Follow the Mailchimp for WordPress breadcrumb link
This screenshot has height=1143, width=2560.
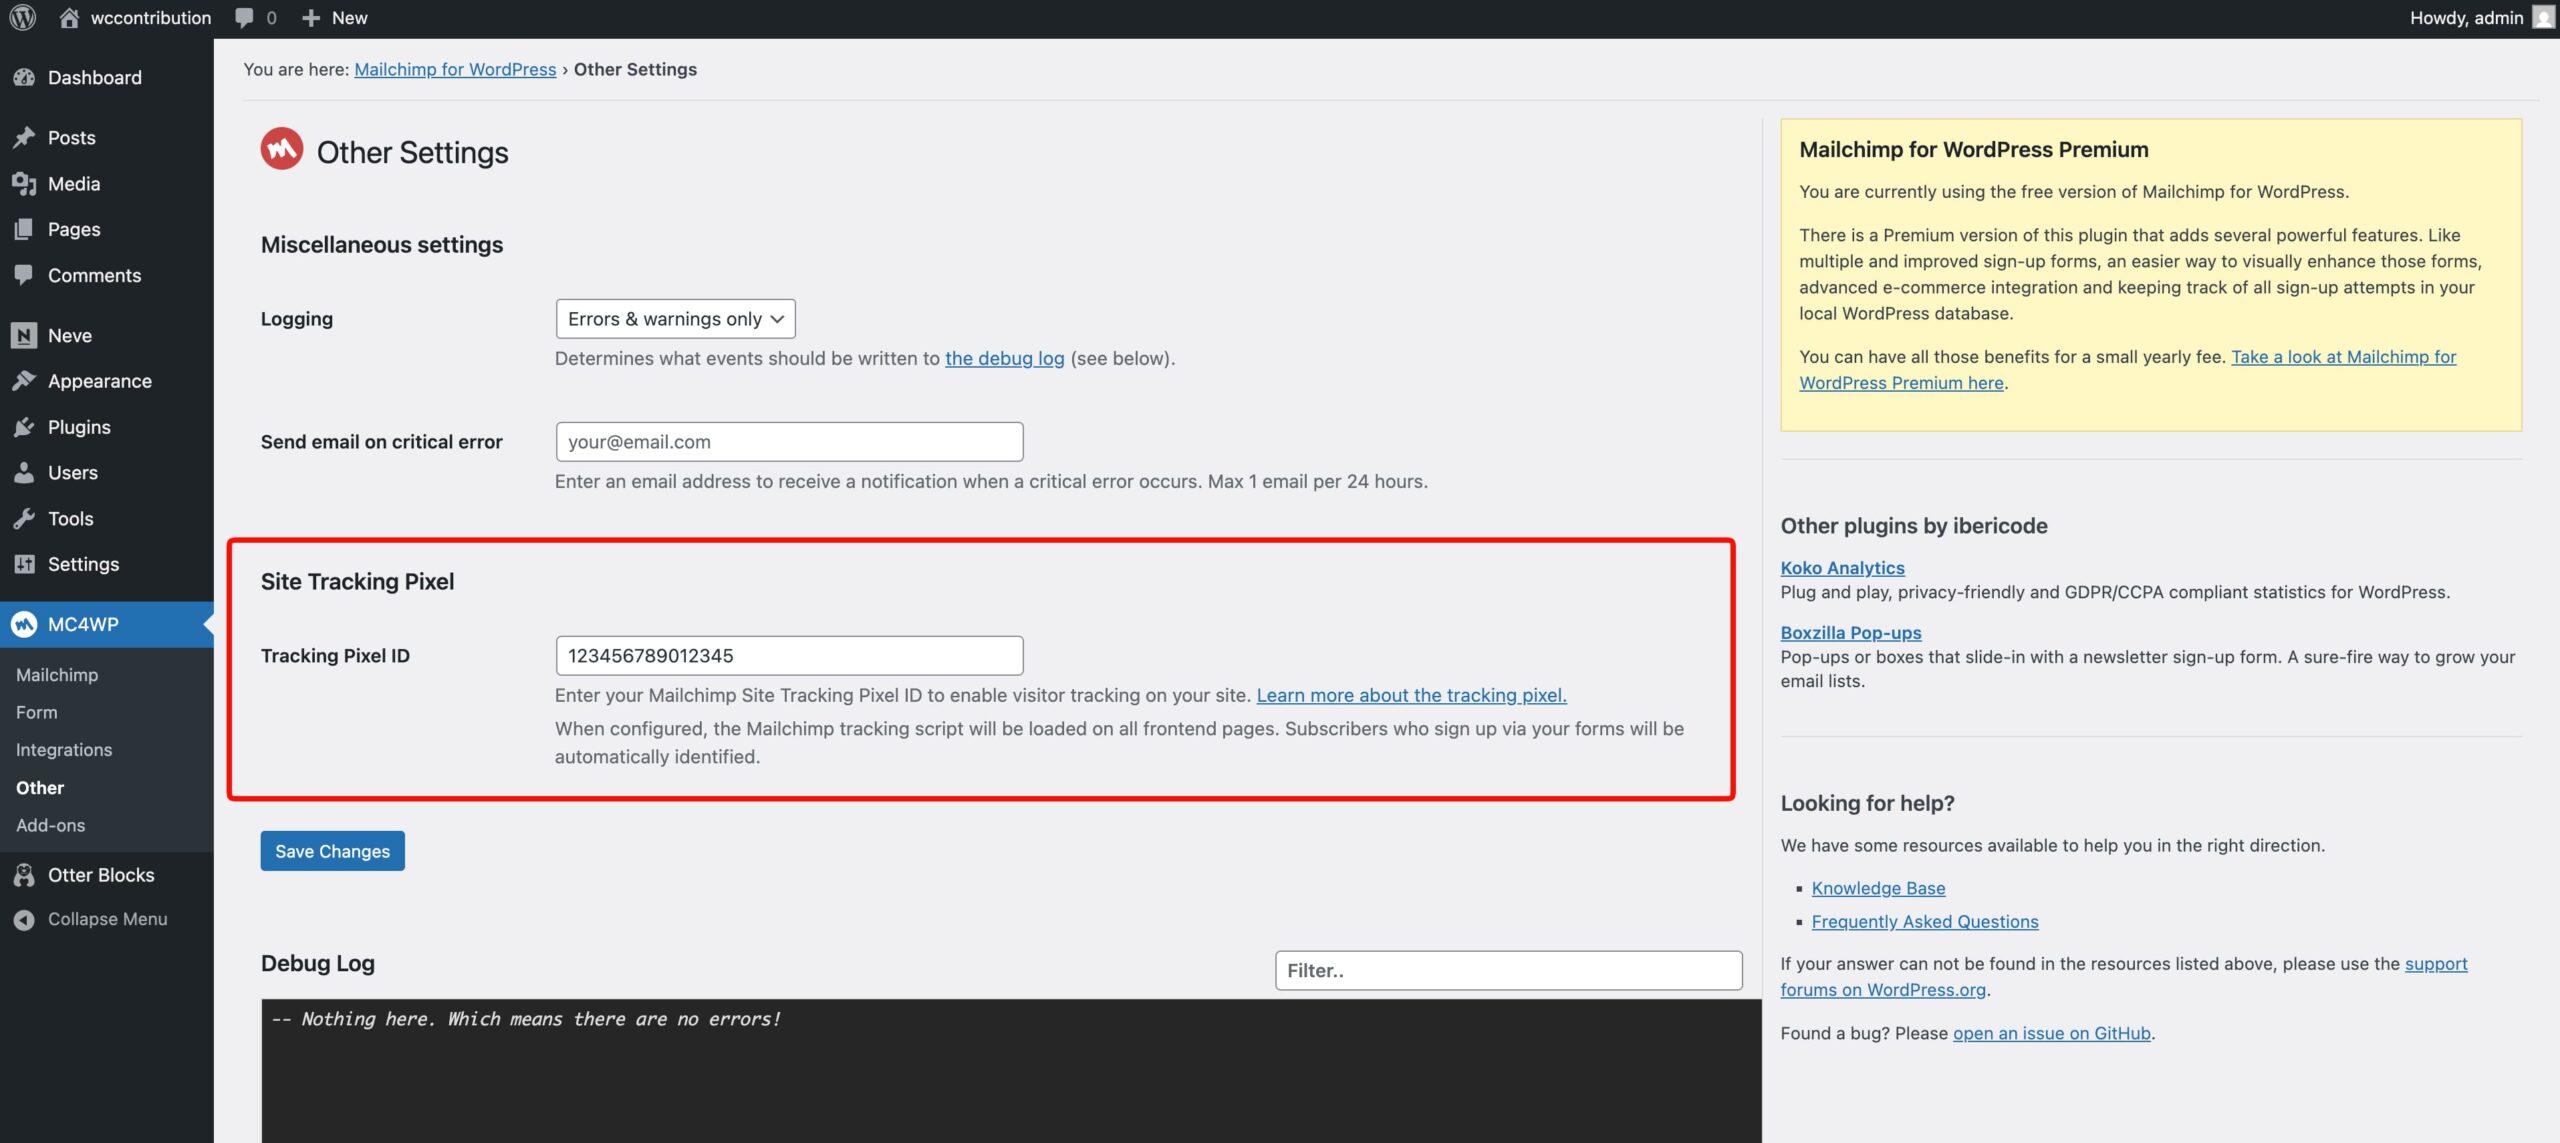coord(455,69)
